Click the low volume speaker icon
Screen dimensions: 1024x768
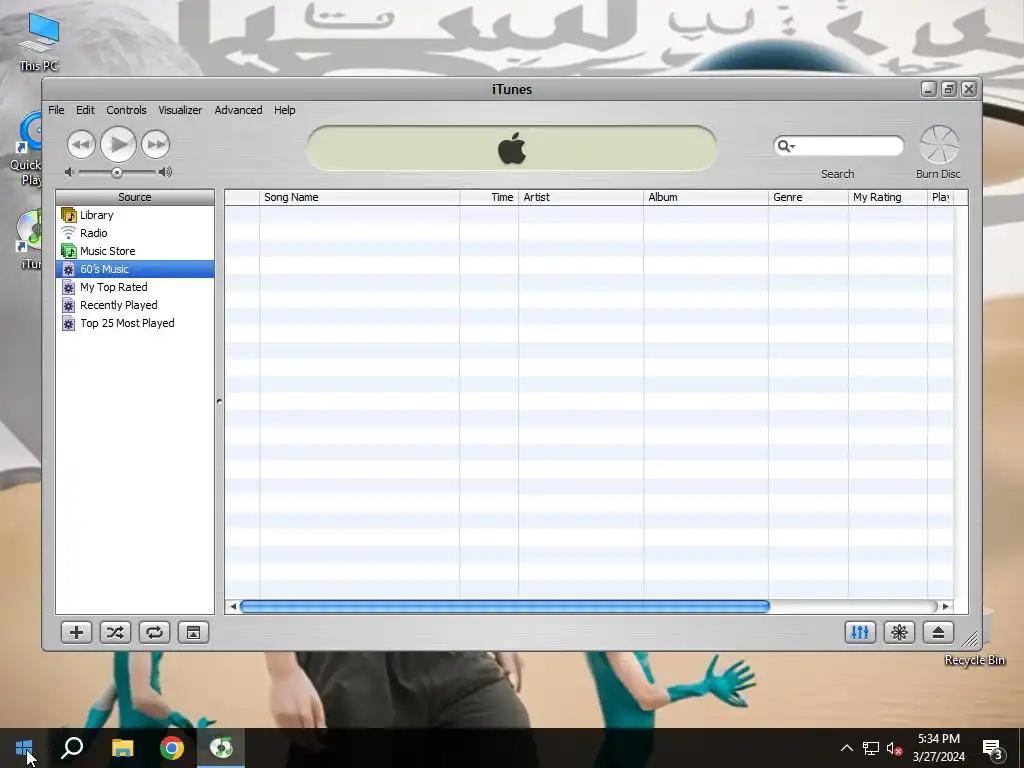[x=69, y=172]
